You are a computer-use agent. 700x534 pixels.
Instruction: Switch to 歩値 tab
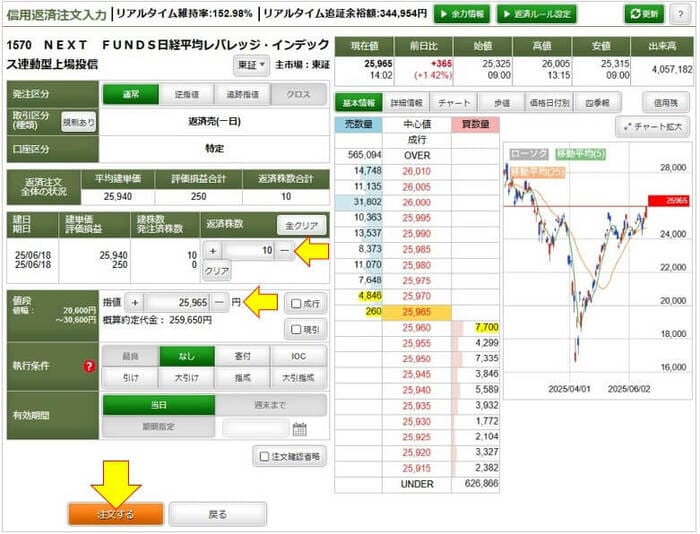click(502, 103)
